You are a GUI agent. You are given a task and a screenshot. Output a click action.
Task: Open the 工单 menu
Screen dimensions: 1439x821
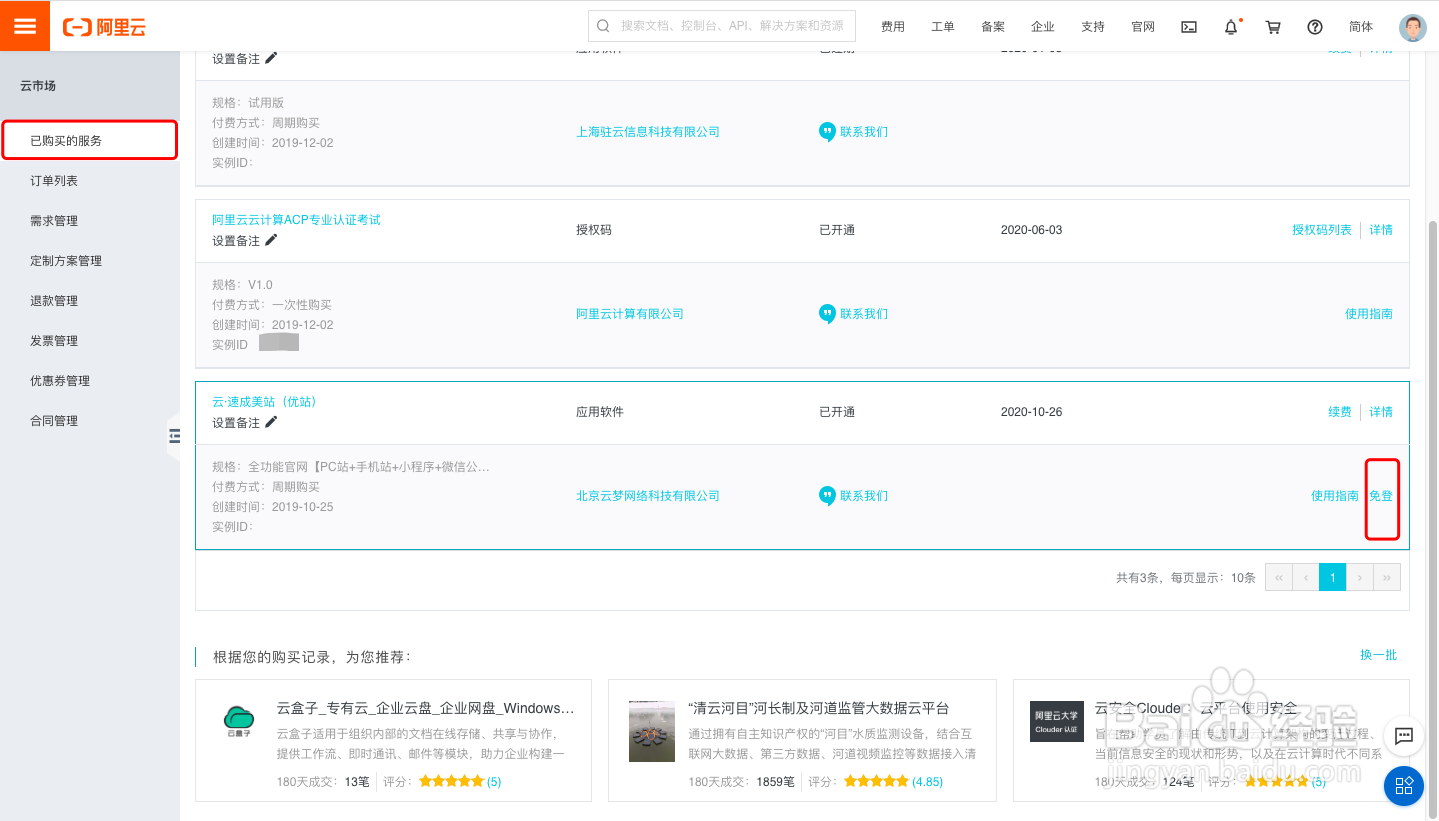tap(943, 27)
